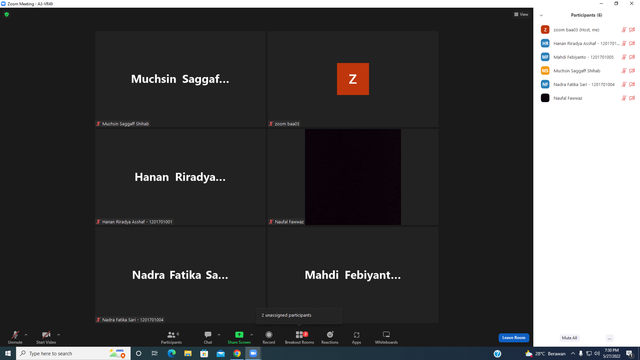Show hidden system tray icons
This screenshot has width=640, height=360.
click(573, 353)
